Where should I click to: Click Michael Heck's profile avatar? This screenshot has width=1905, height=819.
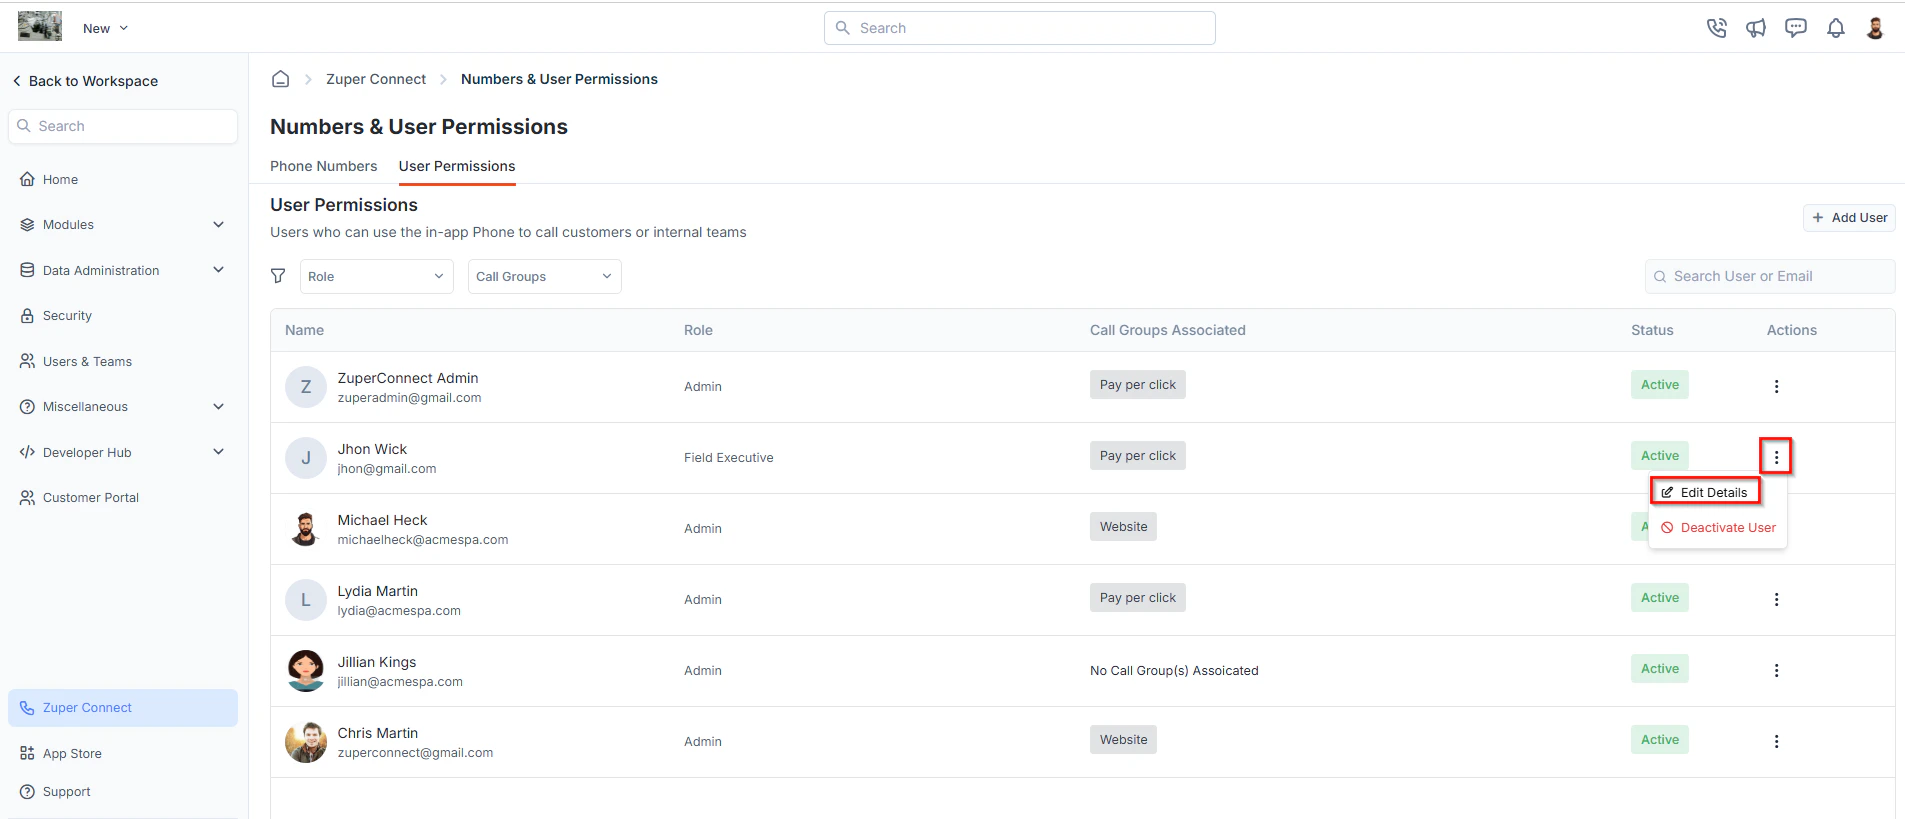(306, 529)
